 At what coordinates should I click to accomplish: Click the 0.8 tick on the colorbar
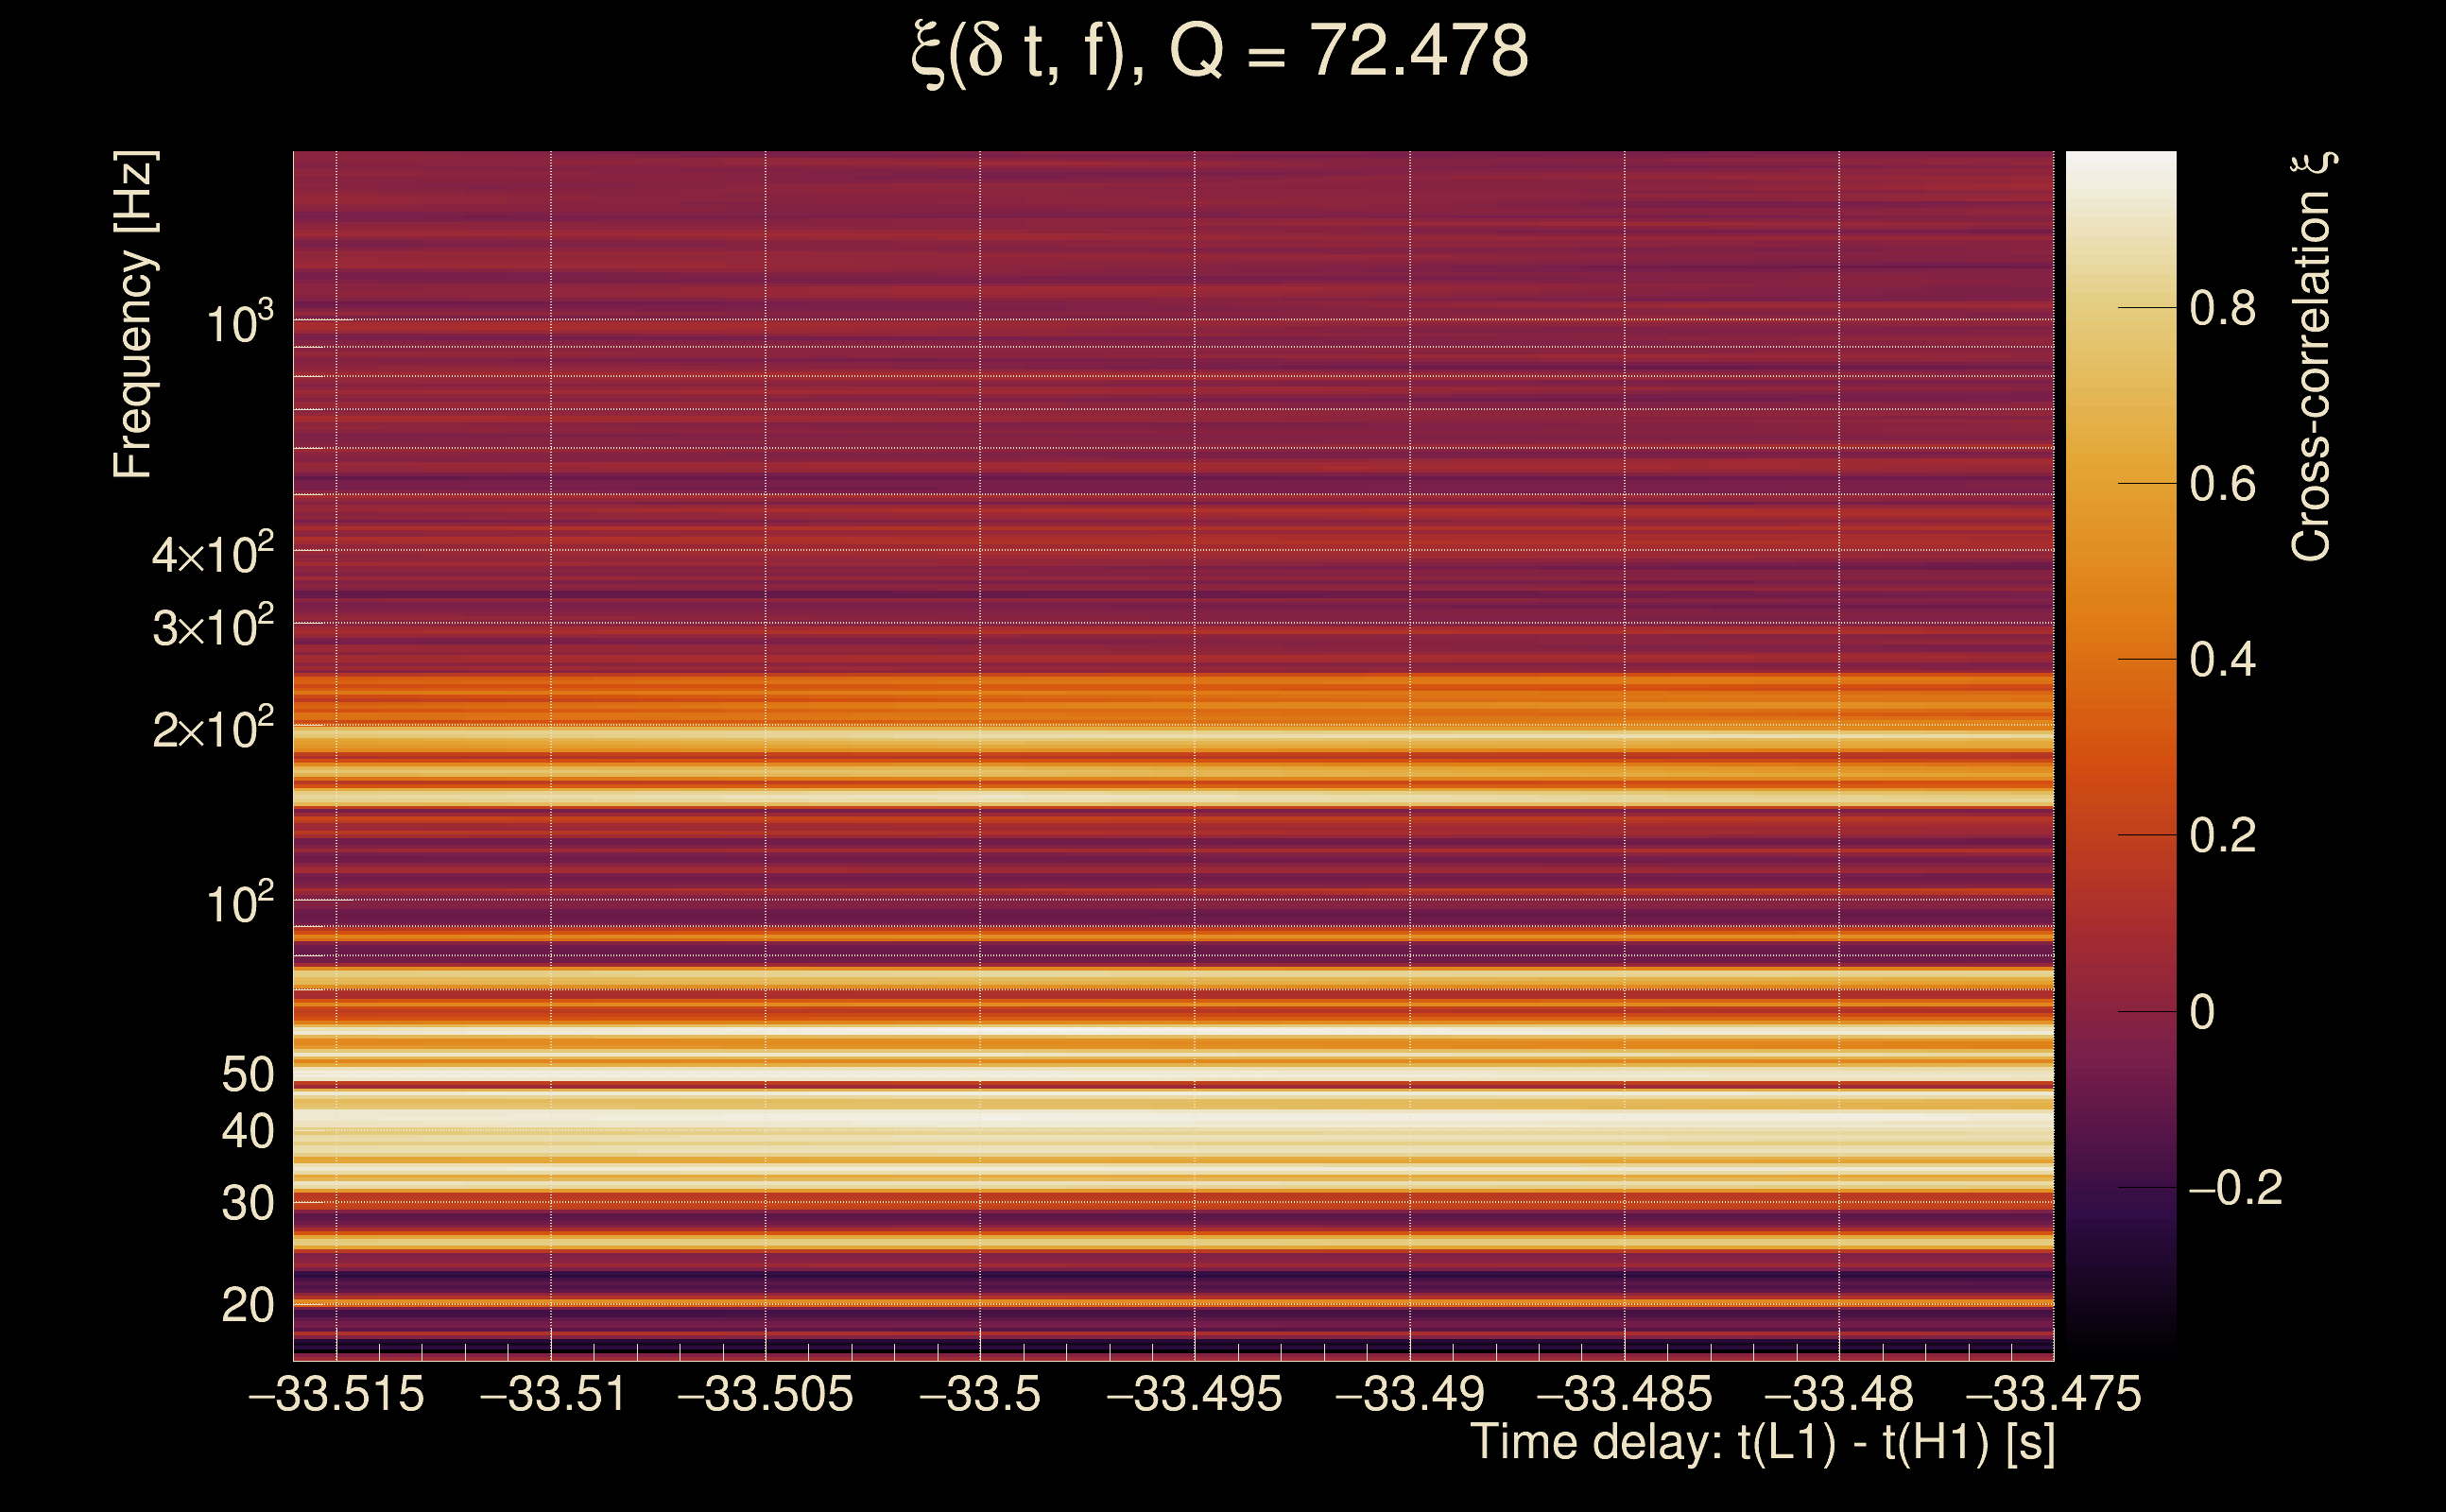tap(2222, 308)
